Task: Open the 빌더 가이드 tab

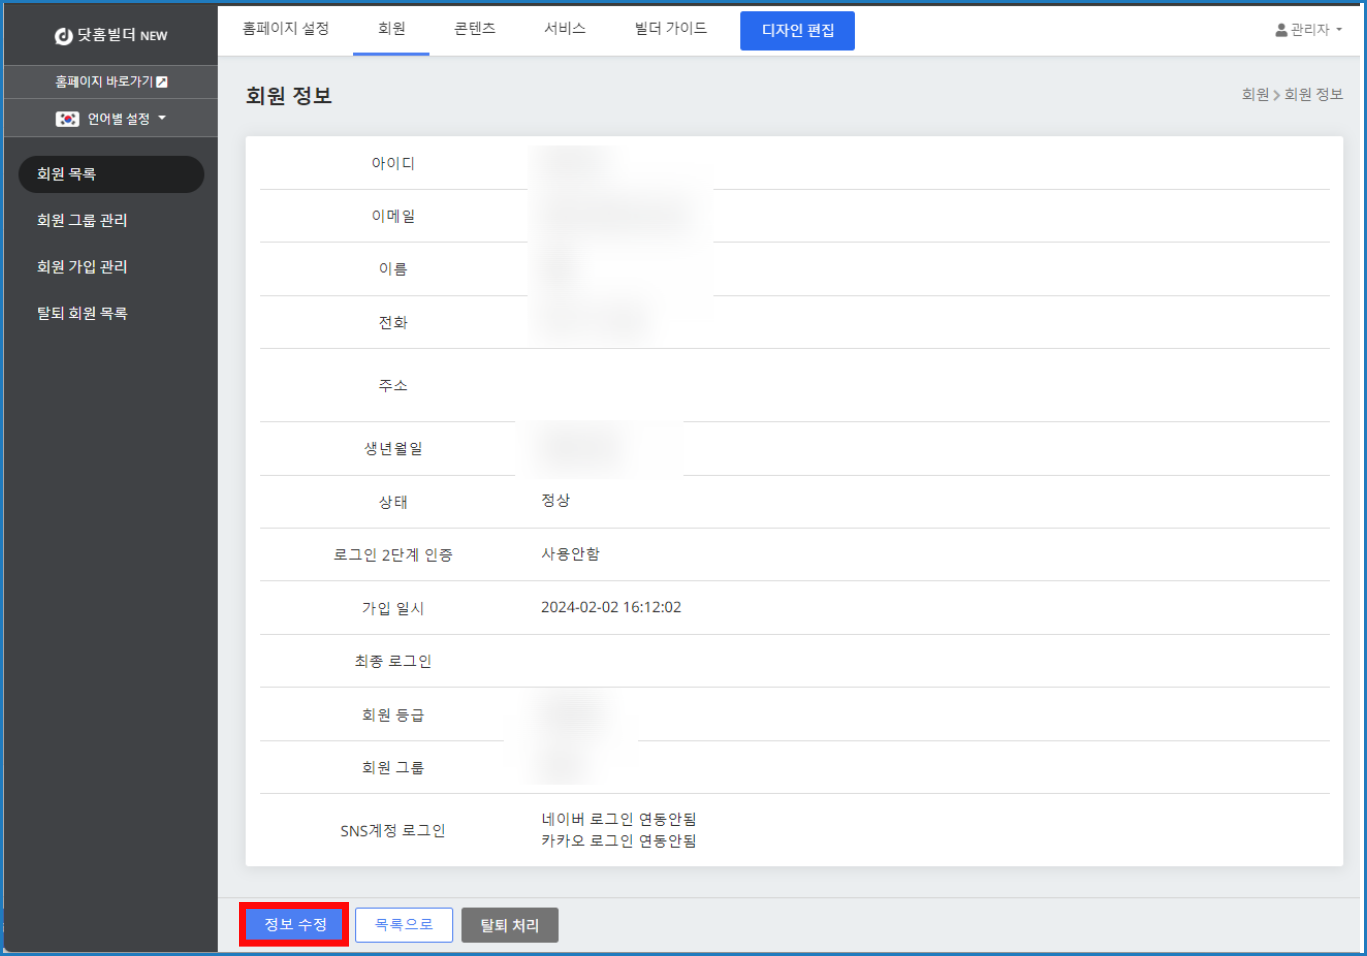Action: [670, 29]
